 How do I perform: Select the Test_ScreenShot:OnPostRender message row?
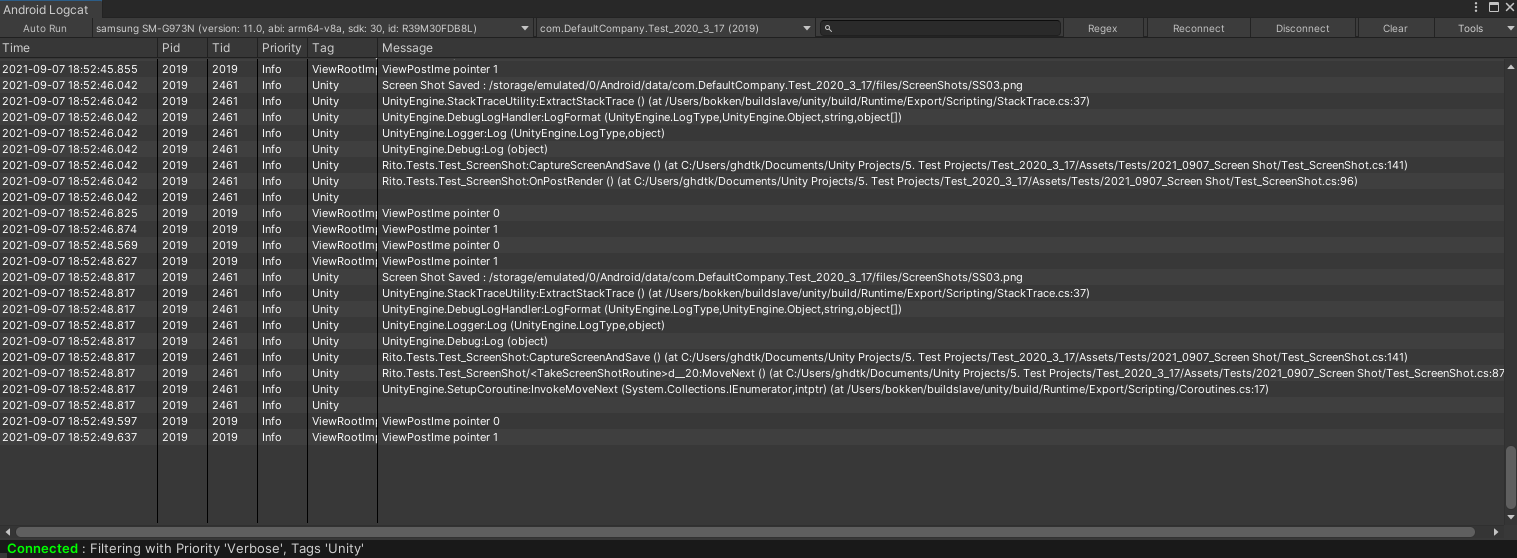751,181
